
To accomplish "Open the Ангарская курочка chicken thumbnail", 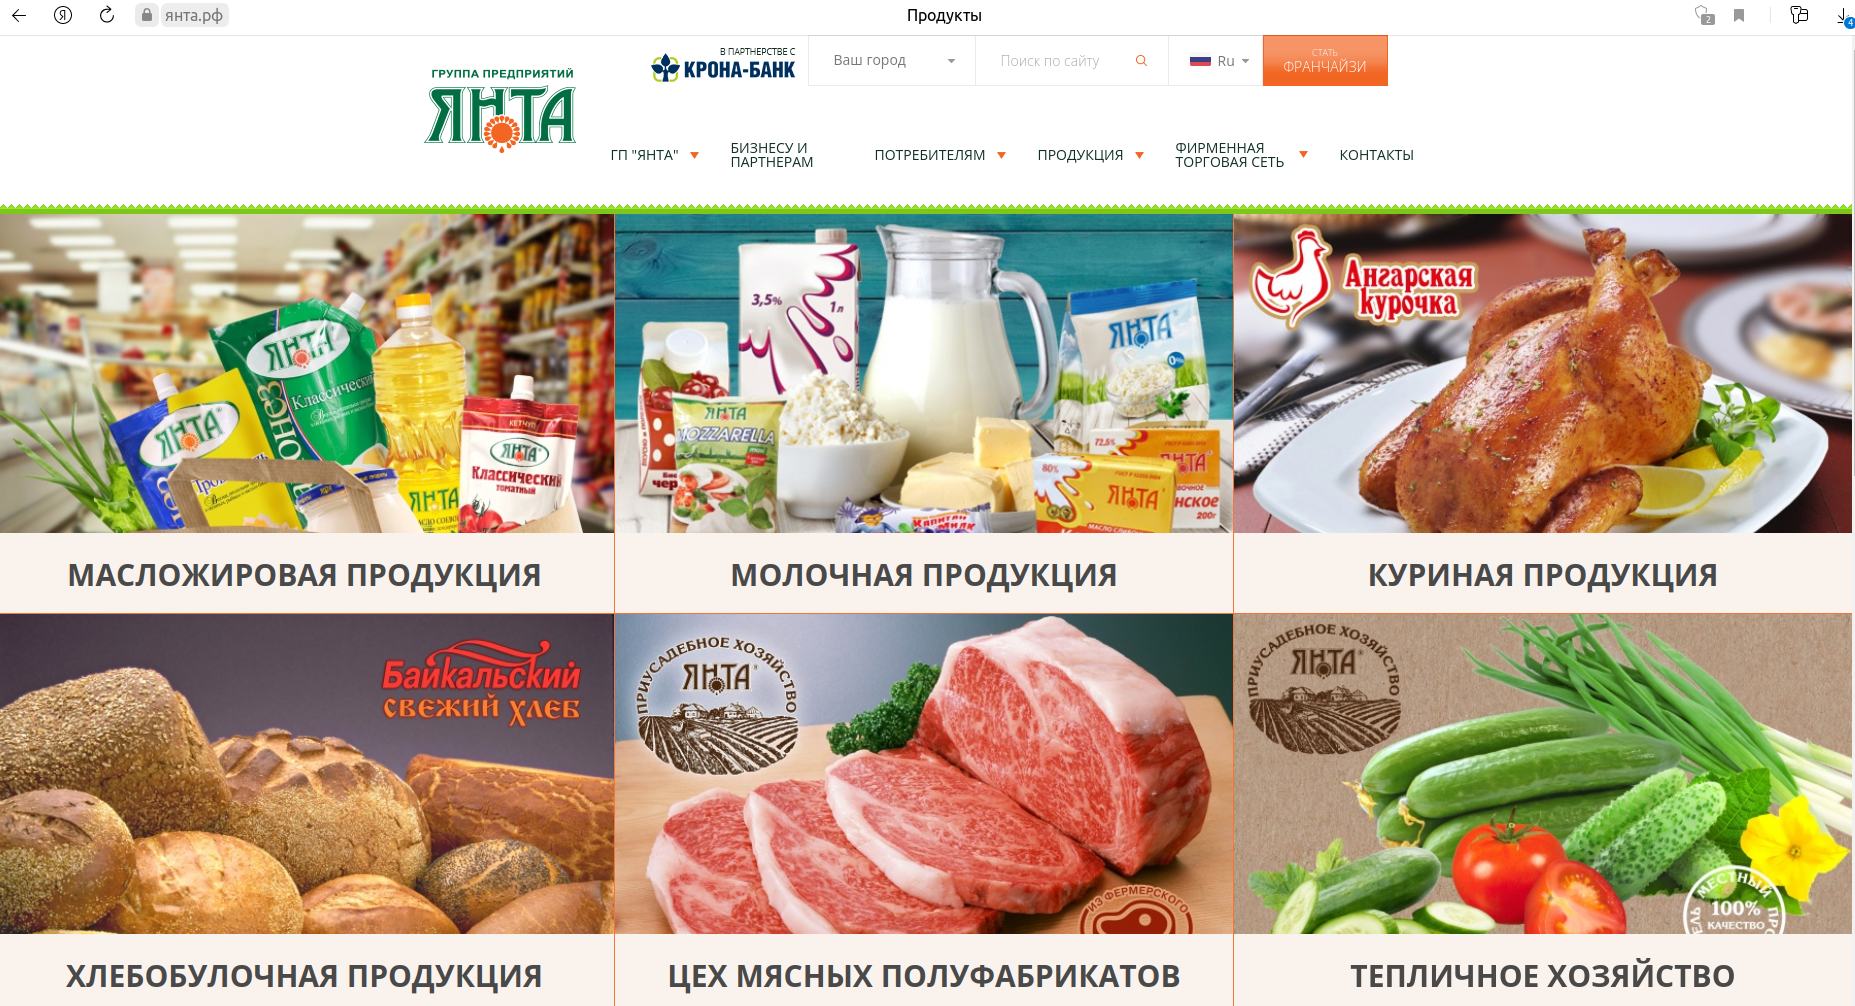I will click(1543, 373).
